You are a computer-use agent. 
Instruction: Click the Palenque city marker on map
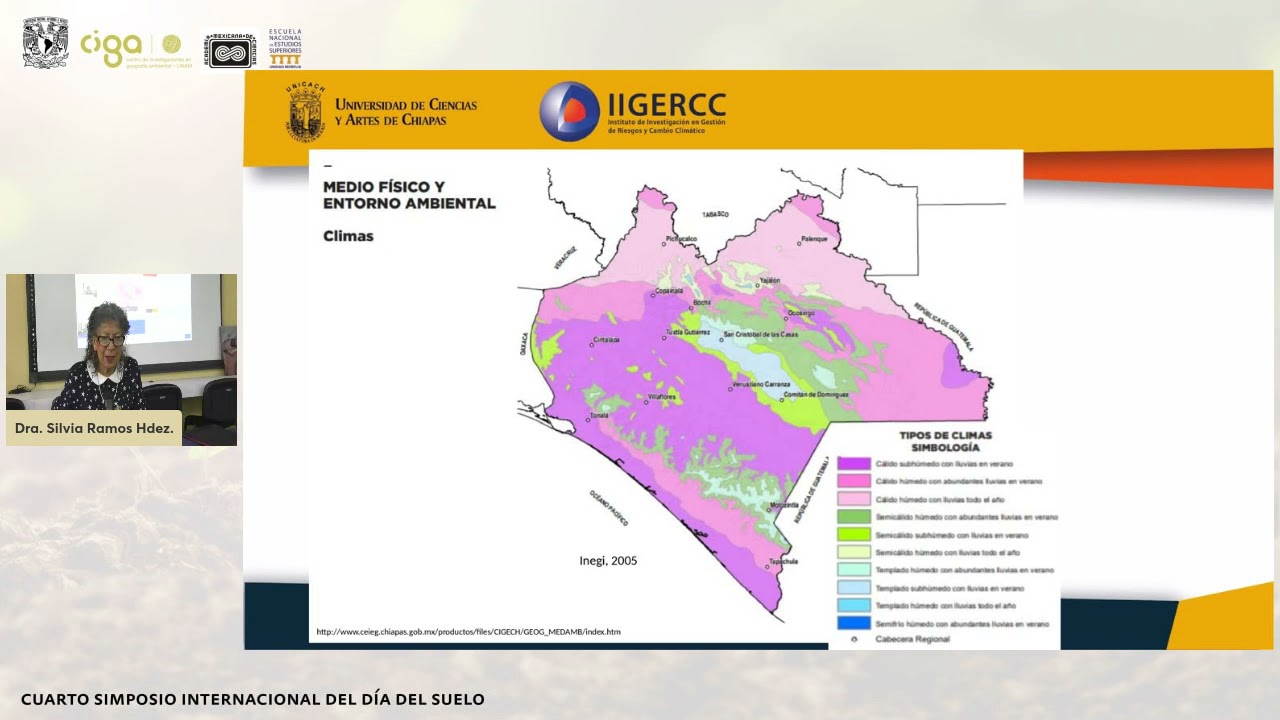[x=801, y=244]
